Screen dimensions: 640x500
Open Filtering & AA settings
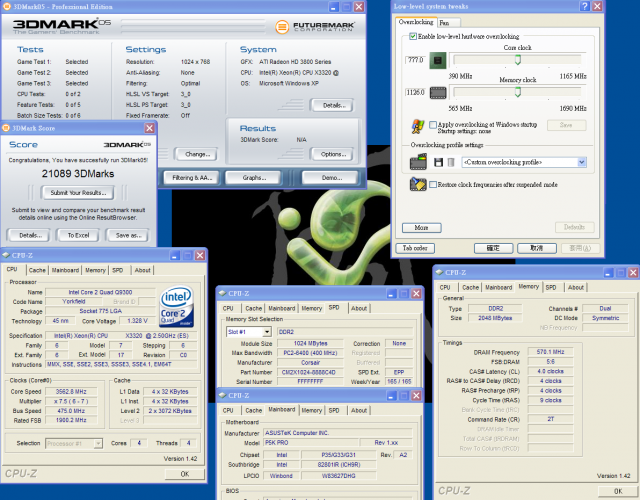[x=191, y=178]
